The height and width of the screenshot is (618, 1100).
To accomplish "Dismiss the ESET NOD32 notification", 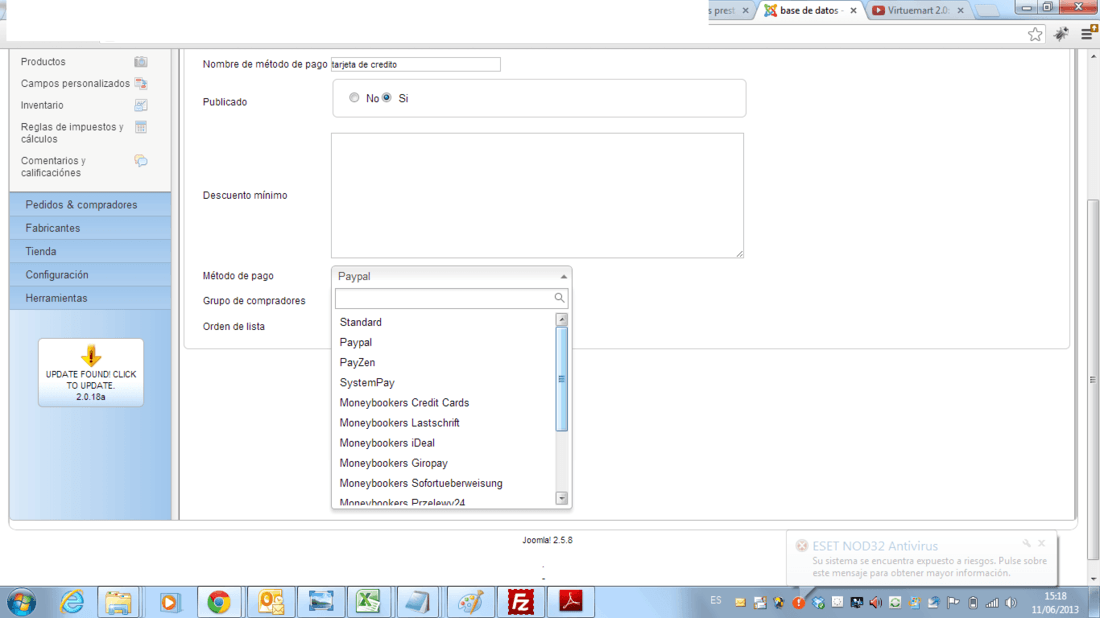I will point(1042,543).
